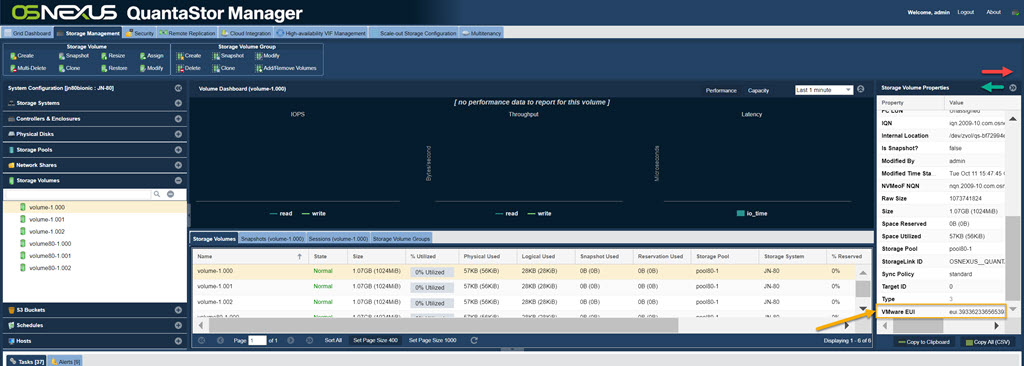Open High-availability VIF Management tab
The image size is (1024, 366).
pyautogui.click(x=321, y=33)
